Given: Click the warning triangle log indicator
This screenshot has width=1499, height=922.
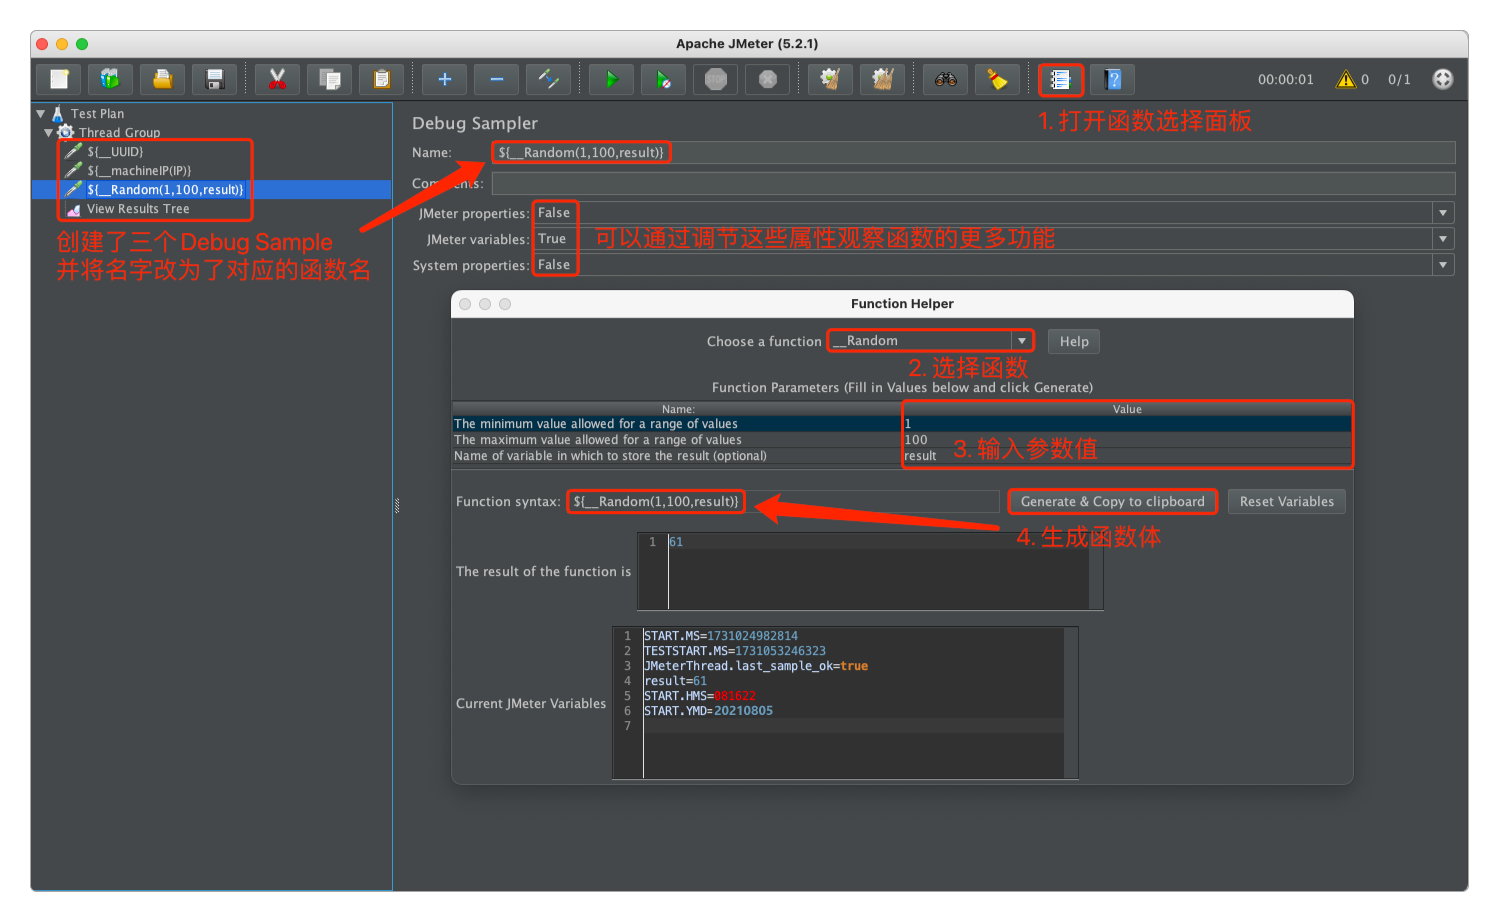Looking at the screenshot, I should tap(1346, 79).
